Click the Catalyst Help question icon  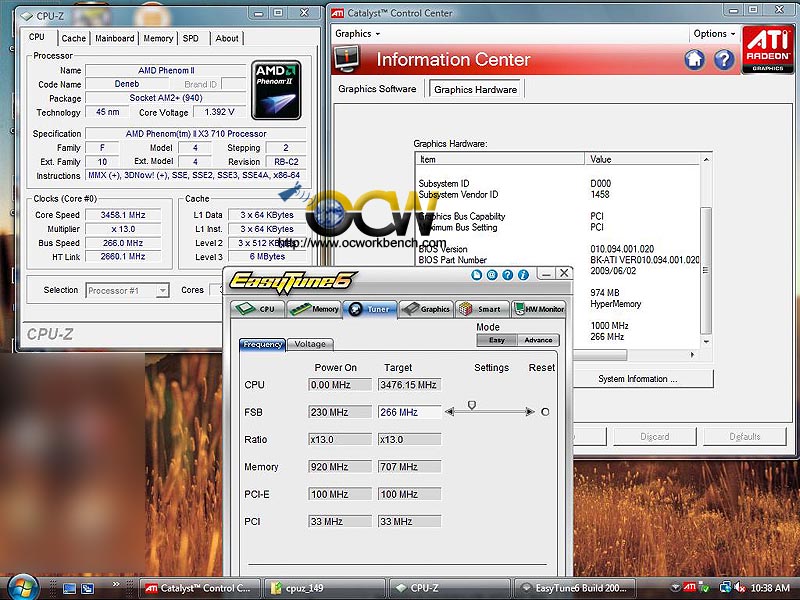pyautogui.click(x=724, y=60)
